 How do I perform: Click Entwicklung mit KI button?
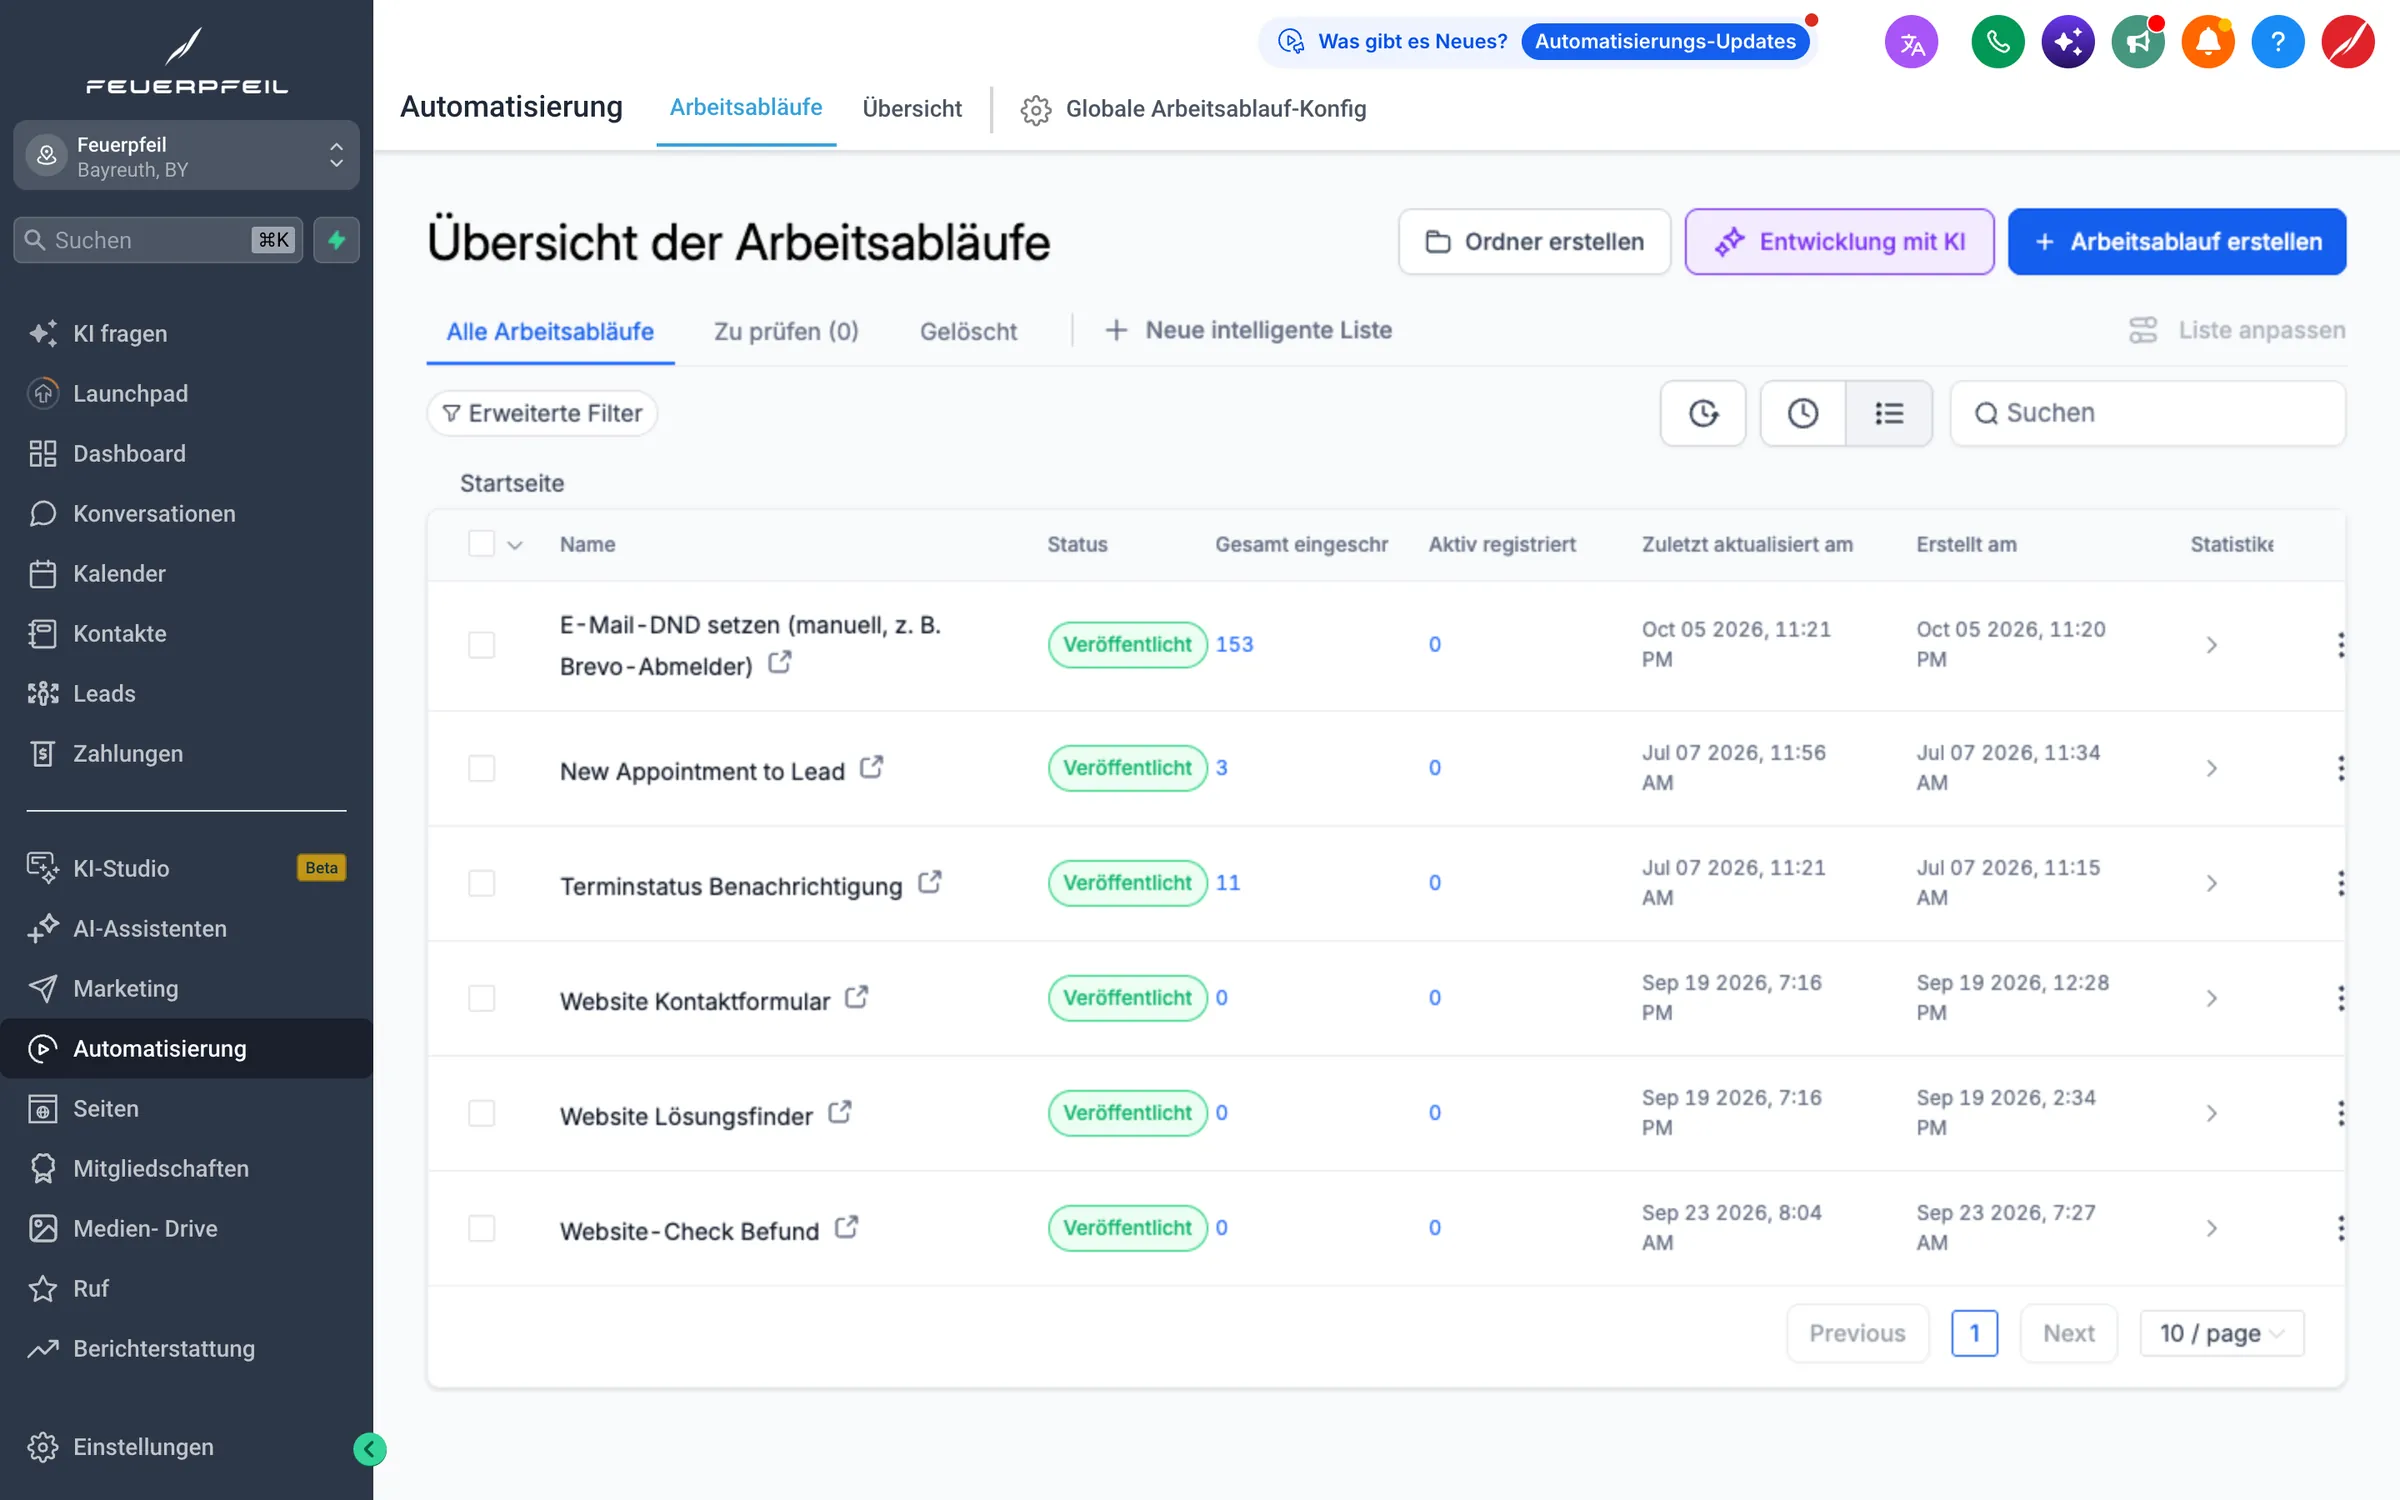[x=1838, y=241]
